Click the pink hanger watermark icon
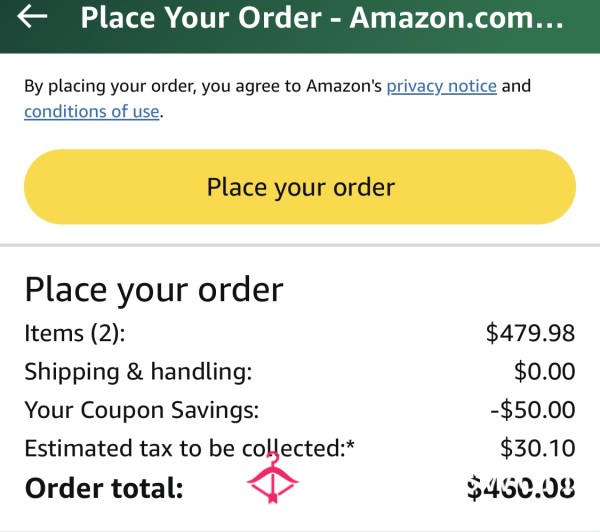Screen dimensions: 600x532 point(272,477)
